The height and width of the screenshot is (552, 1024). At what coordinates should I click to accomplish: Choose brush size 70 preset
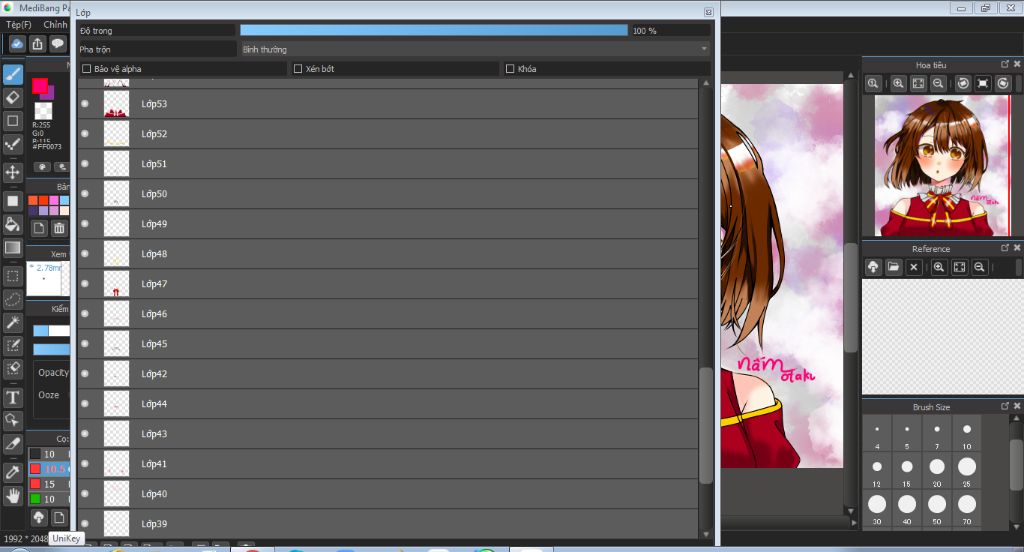(967, 509)
